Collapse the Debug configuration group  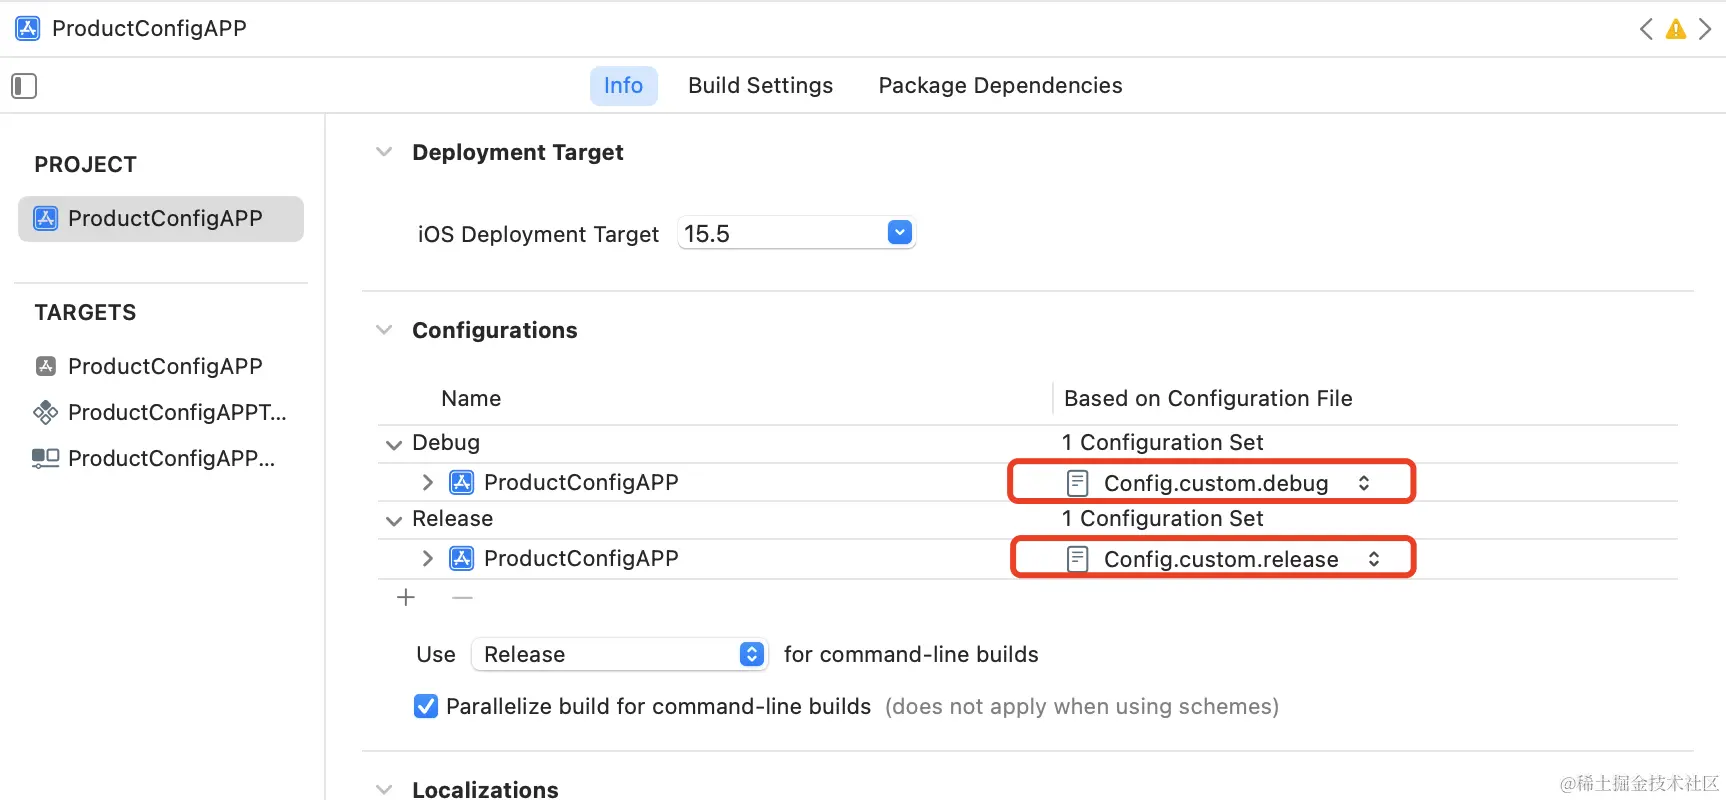(394, 444)
